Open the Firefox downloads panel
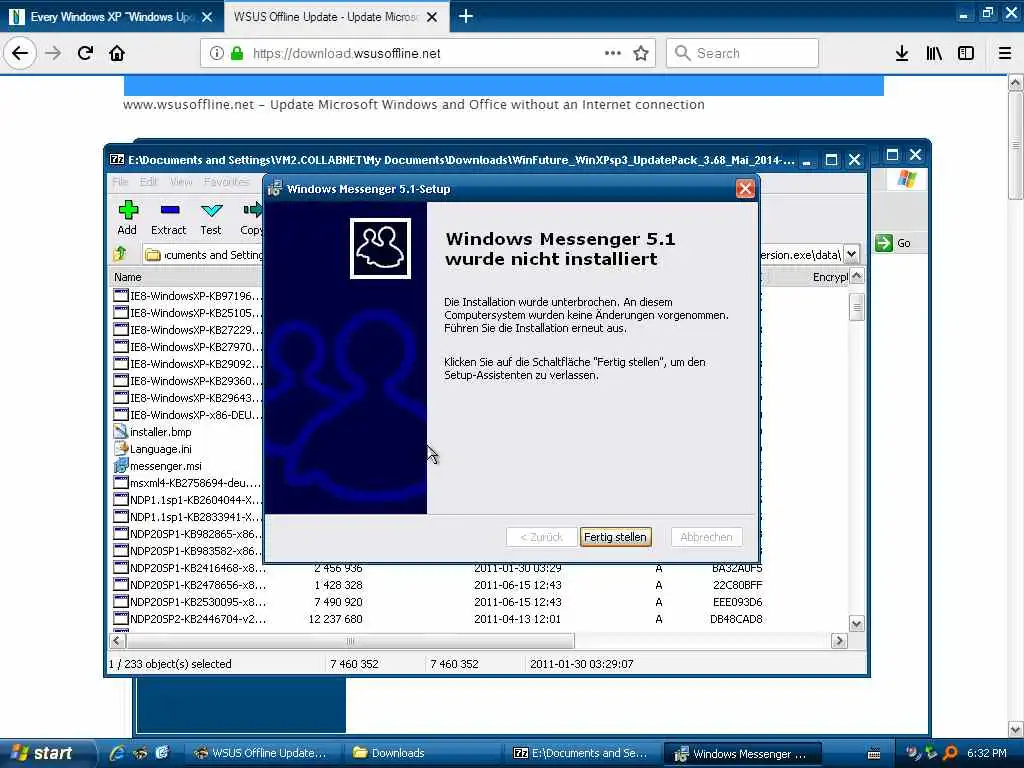1024x768 pixels. pyautogui.click(x=902, y=53)
